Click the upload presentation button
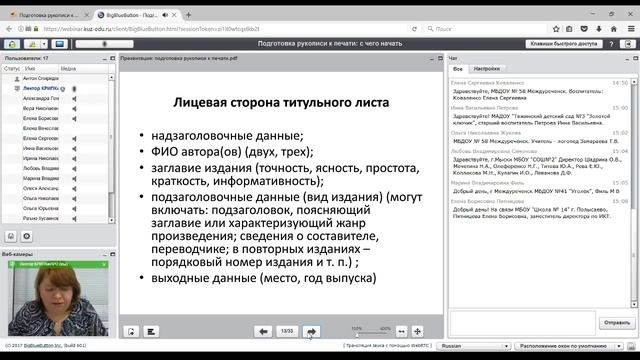The image size is (640, 360). point(131,331)
